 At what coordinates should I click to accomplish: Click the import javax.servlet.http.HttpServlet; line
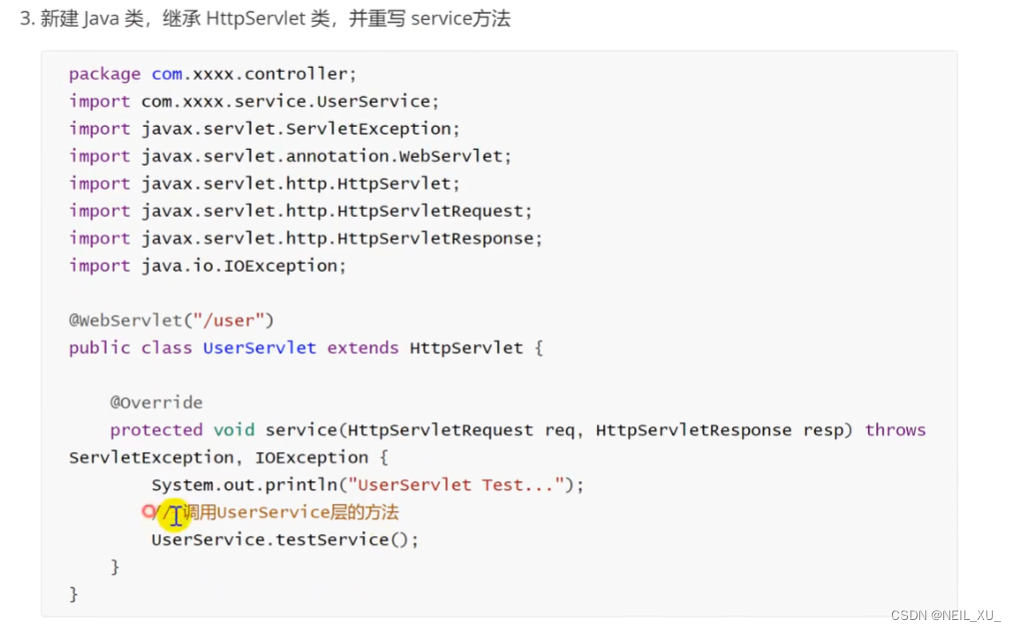(264, 184)
